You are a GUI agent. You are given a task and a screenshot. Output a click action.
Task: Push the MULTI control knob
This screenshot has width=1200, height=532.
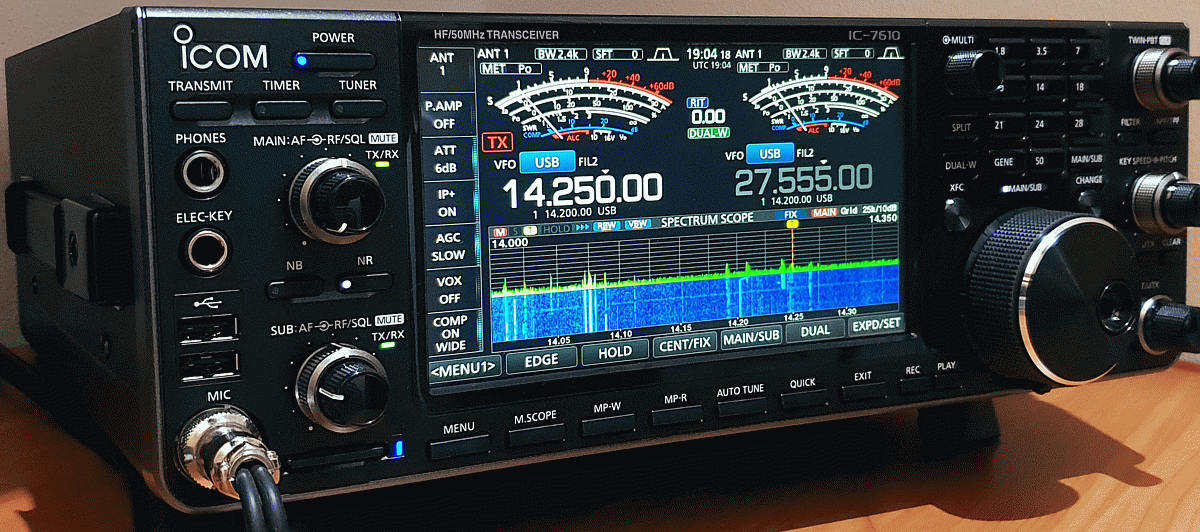[973, 71]
